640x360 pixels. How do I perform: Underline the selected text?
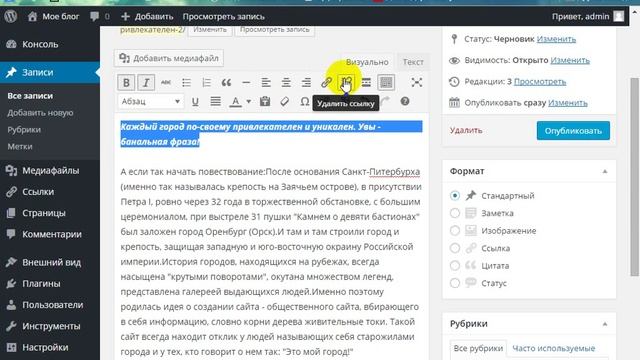point(195,102)
